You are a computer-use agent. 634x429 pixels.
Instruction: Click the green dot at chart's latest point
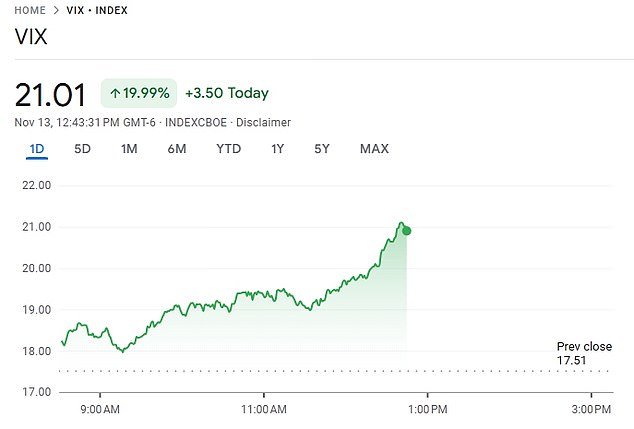[406, 231]
